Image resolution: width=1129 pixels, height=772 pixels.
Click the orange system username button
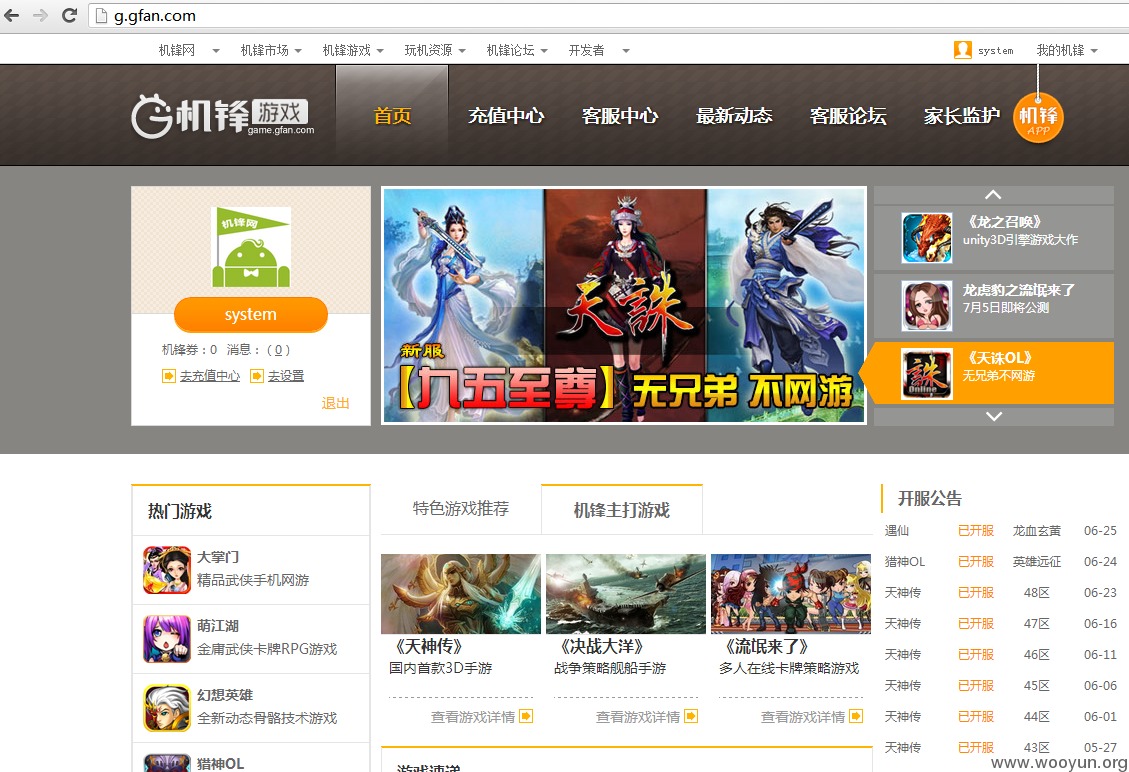(x=251, y=315)
